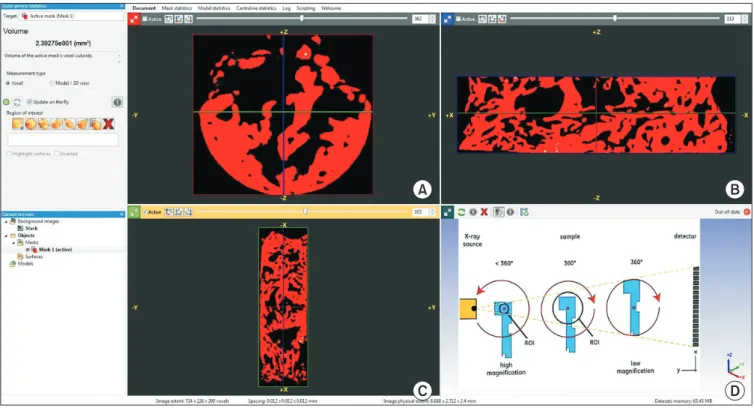Click the second view-tool icon in view B toolbar
Screen dimensions: 754x408
pyautogui.click(x=492, y=19)
